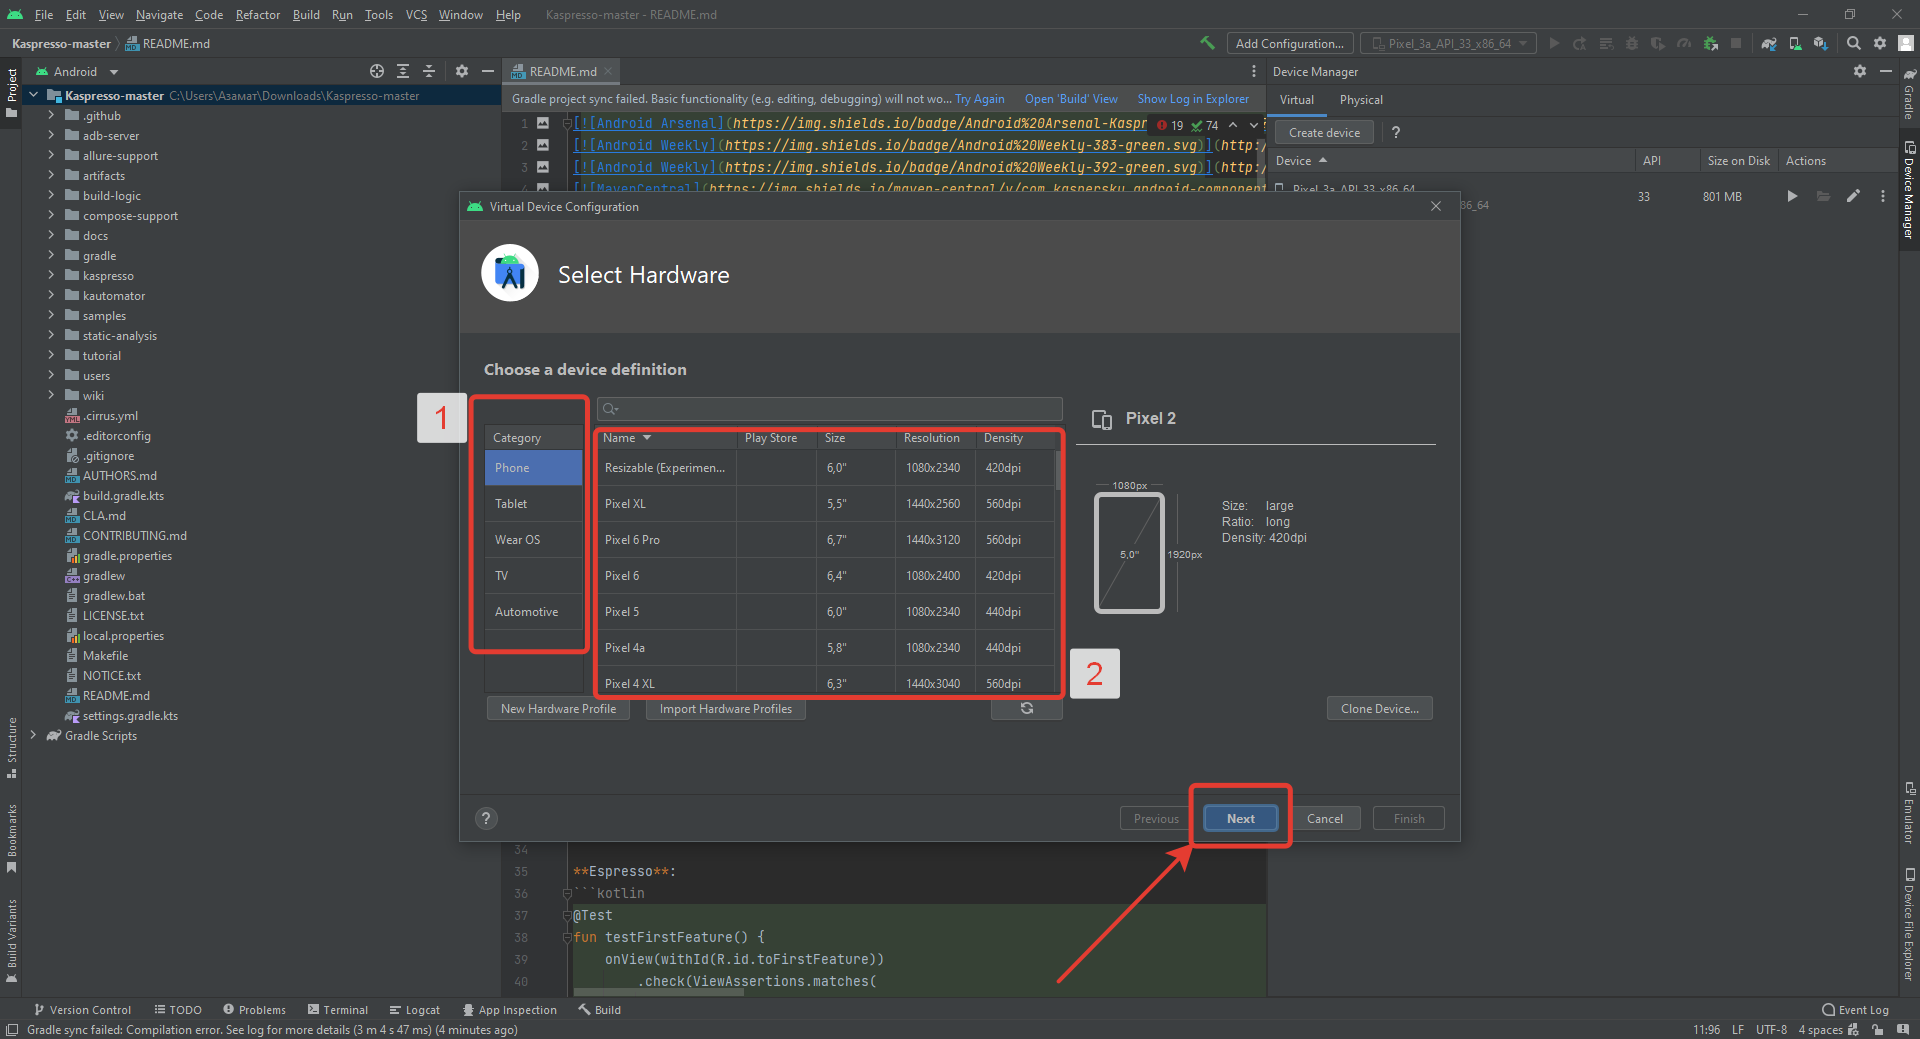1920x1039 pixels.
Task: Click Collapse All icon in Project panel
Action: (429, 71)
